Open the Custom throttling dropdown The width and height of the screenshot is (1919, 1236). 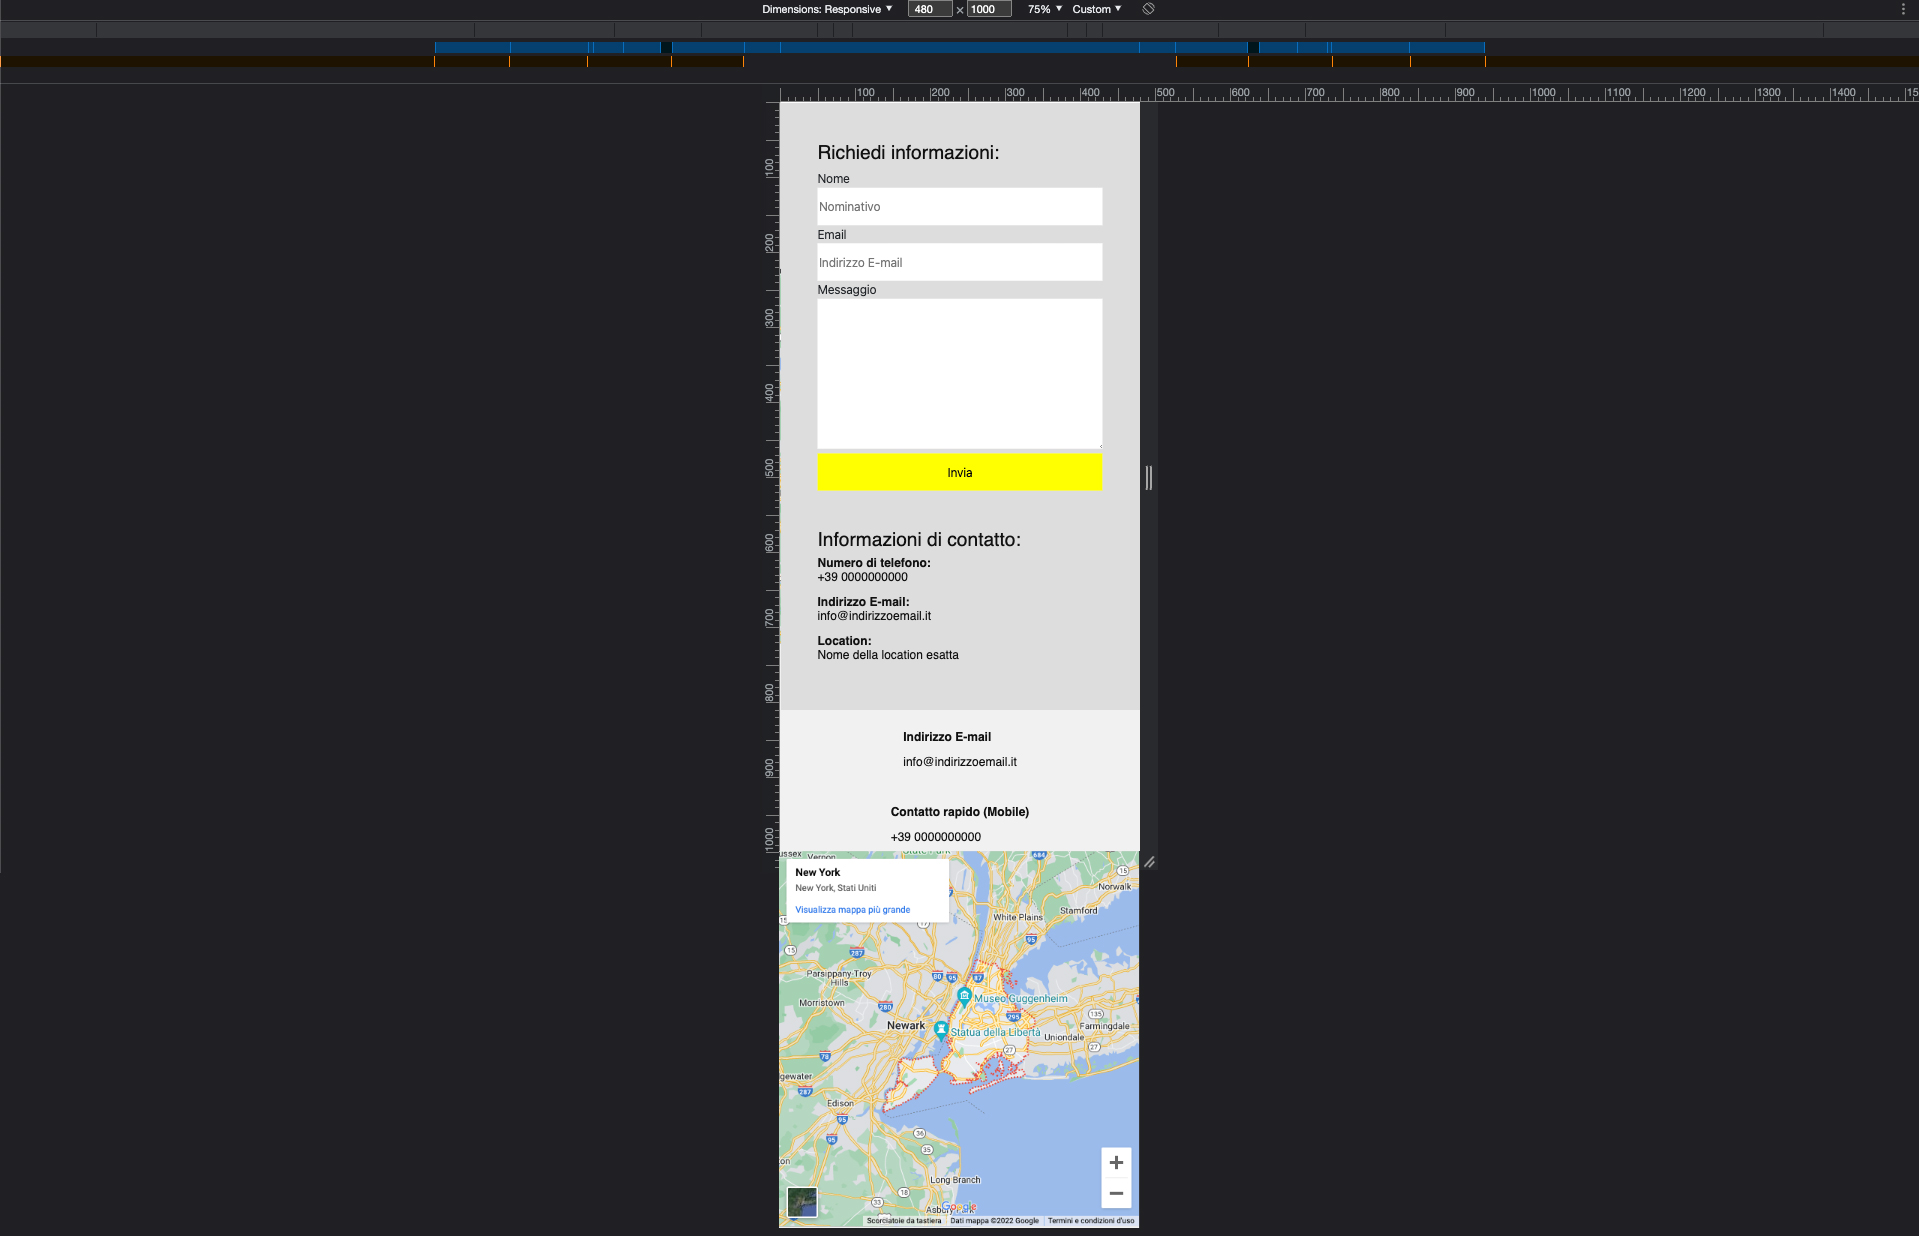1097,9
